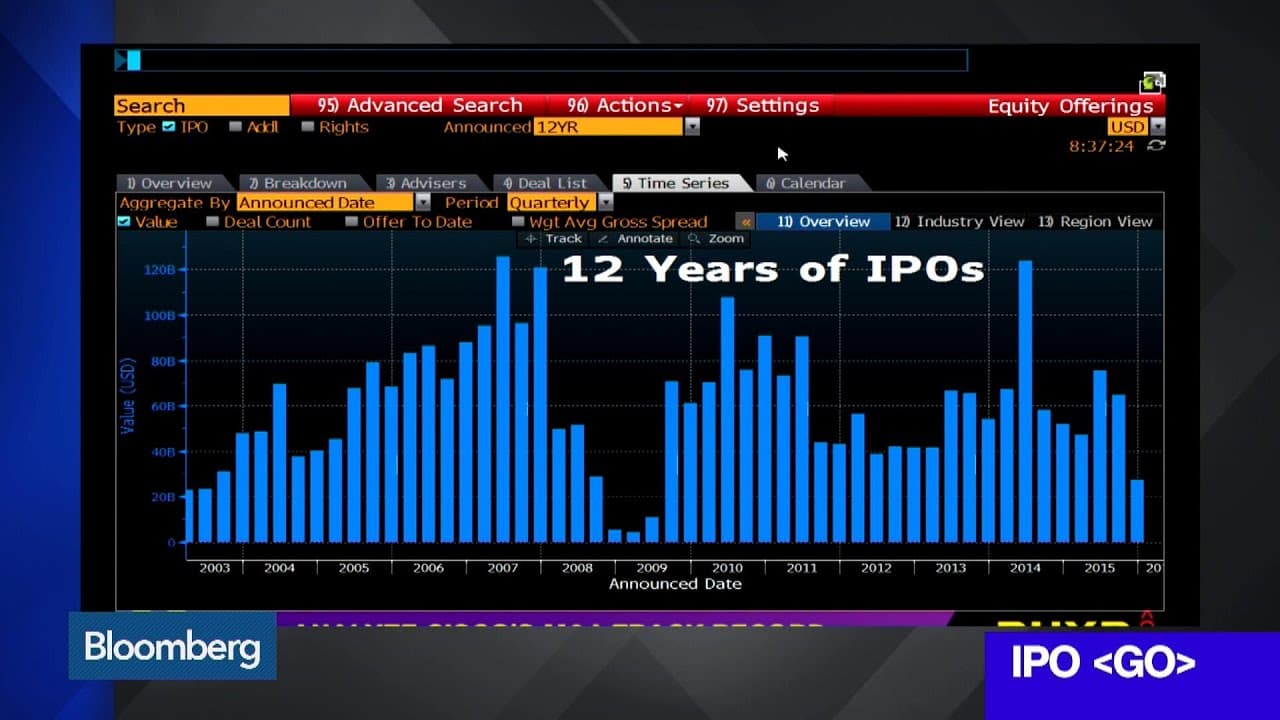Open the Aggregate By dropdown arrow
This screenshot has height=720, width=1280.
(422, 203)
